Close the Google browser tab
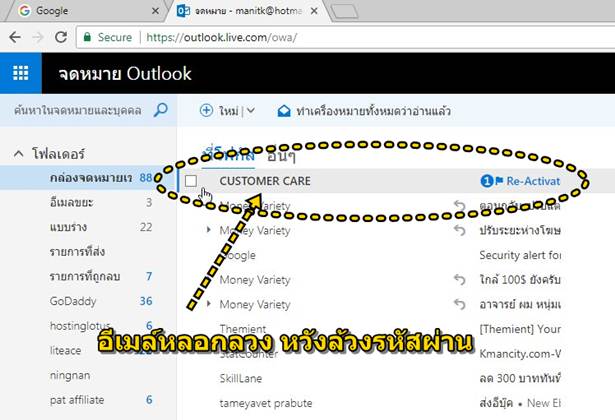The image size is (615, 420). (x=155, y=11)
